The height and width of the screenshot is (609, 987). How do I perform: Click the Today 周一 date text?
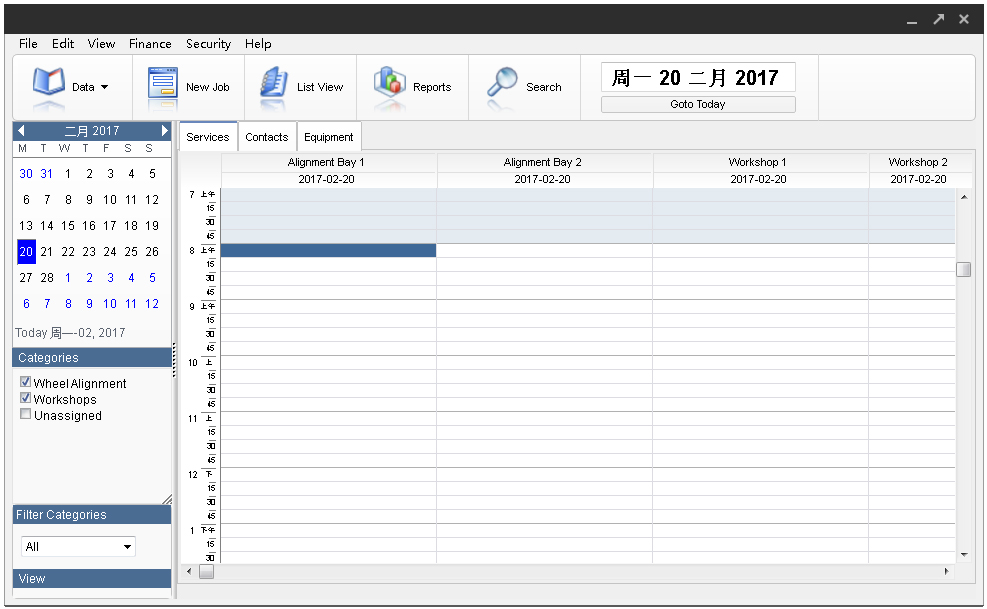[x=70, y=333]
